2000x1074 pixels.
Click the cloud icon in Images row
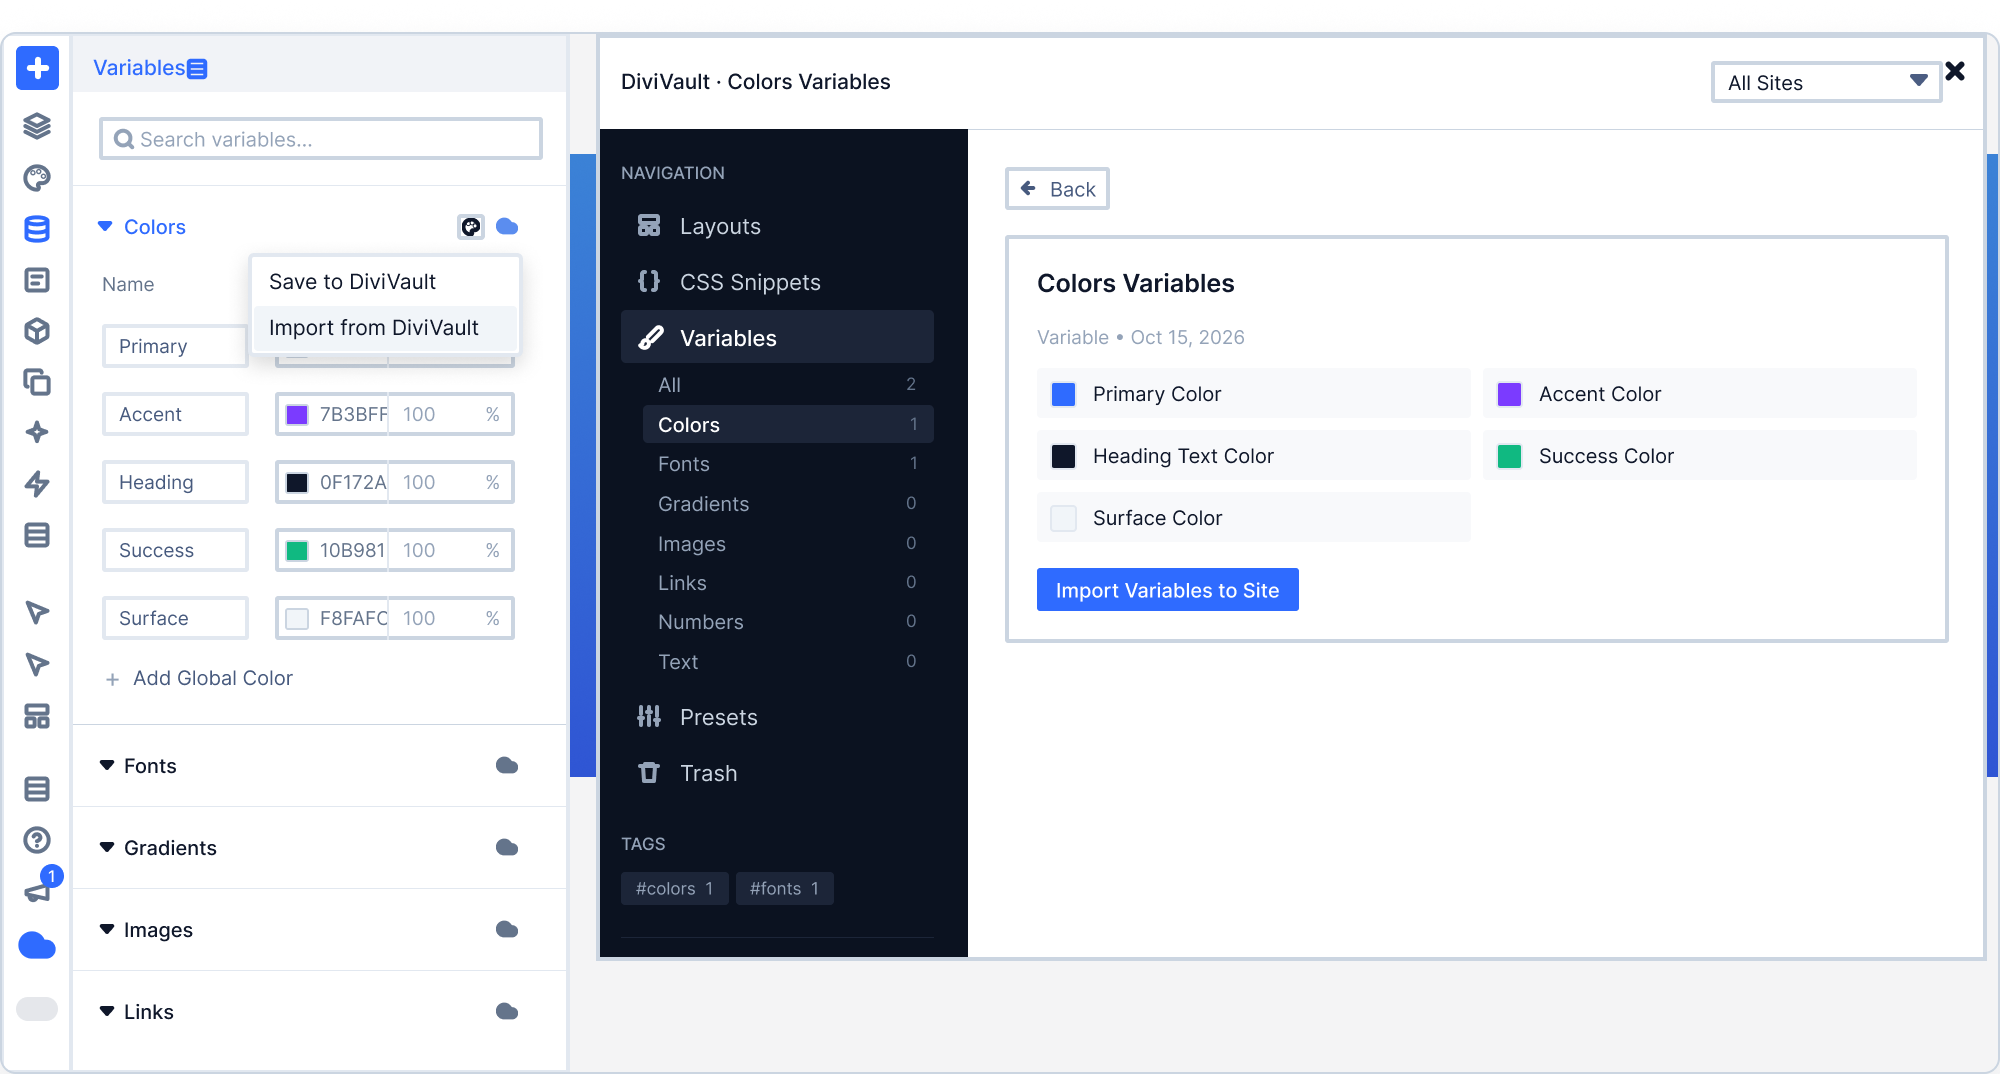[x=507, y=930]
